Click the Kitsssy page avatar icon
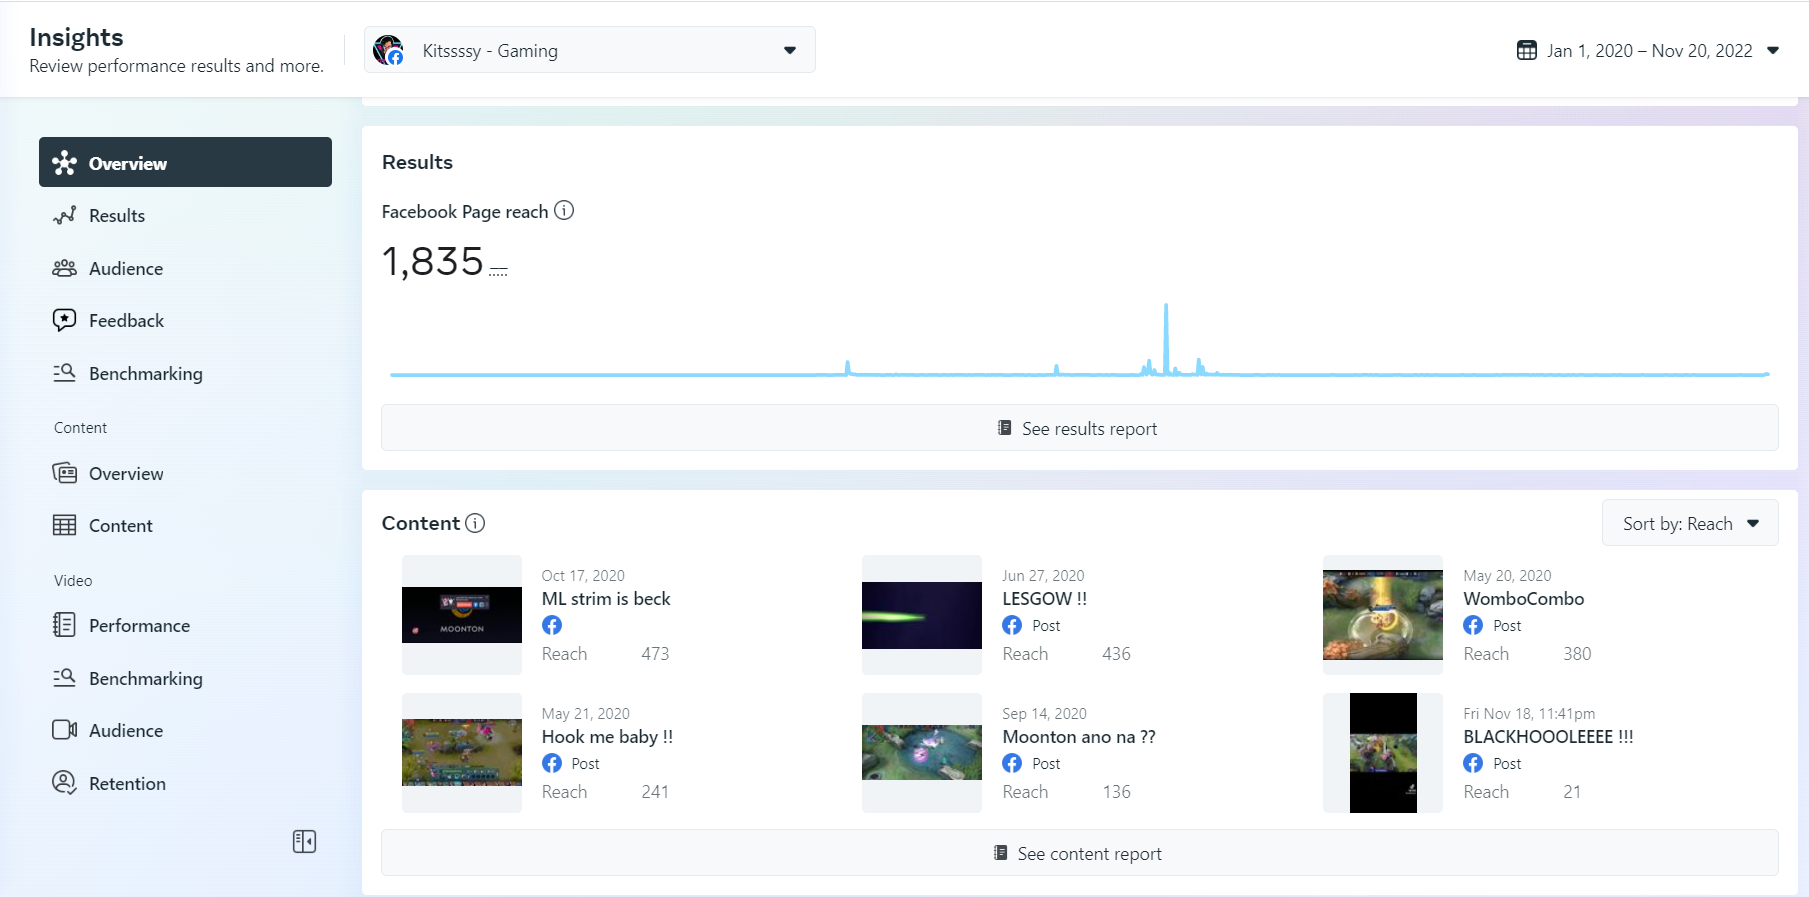 tap(388, 50)
